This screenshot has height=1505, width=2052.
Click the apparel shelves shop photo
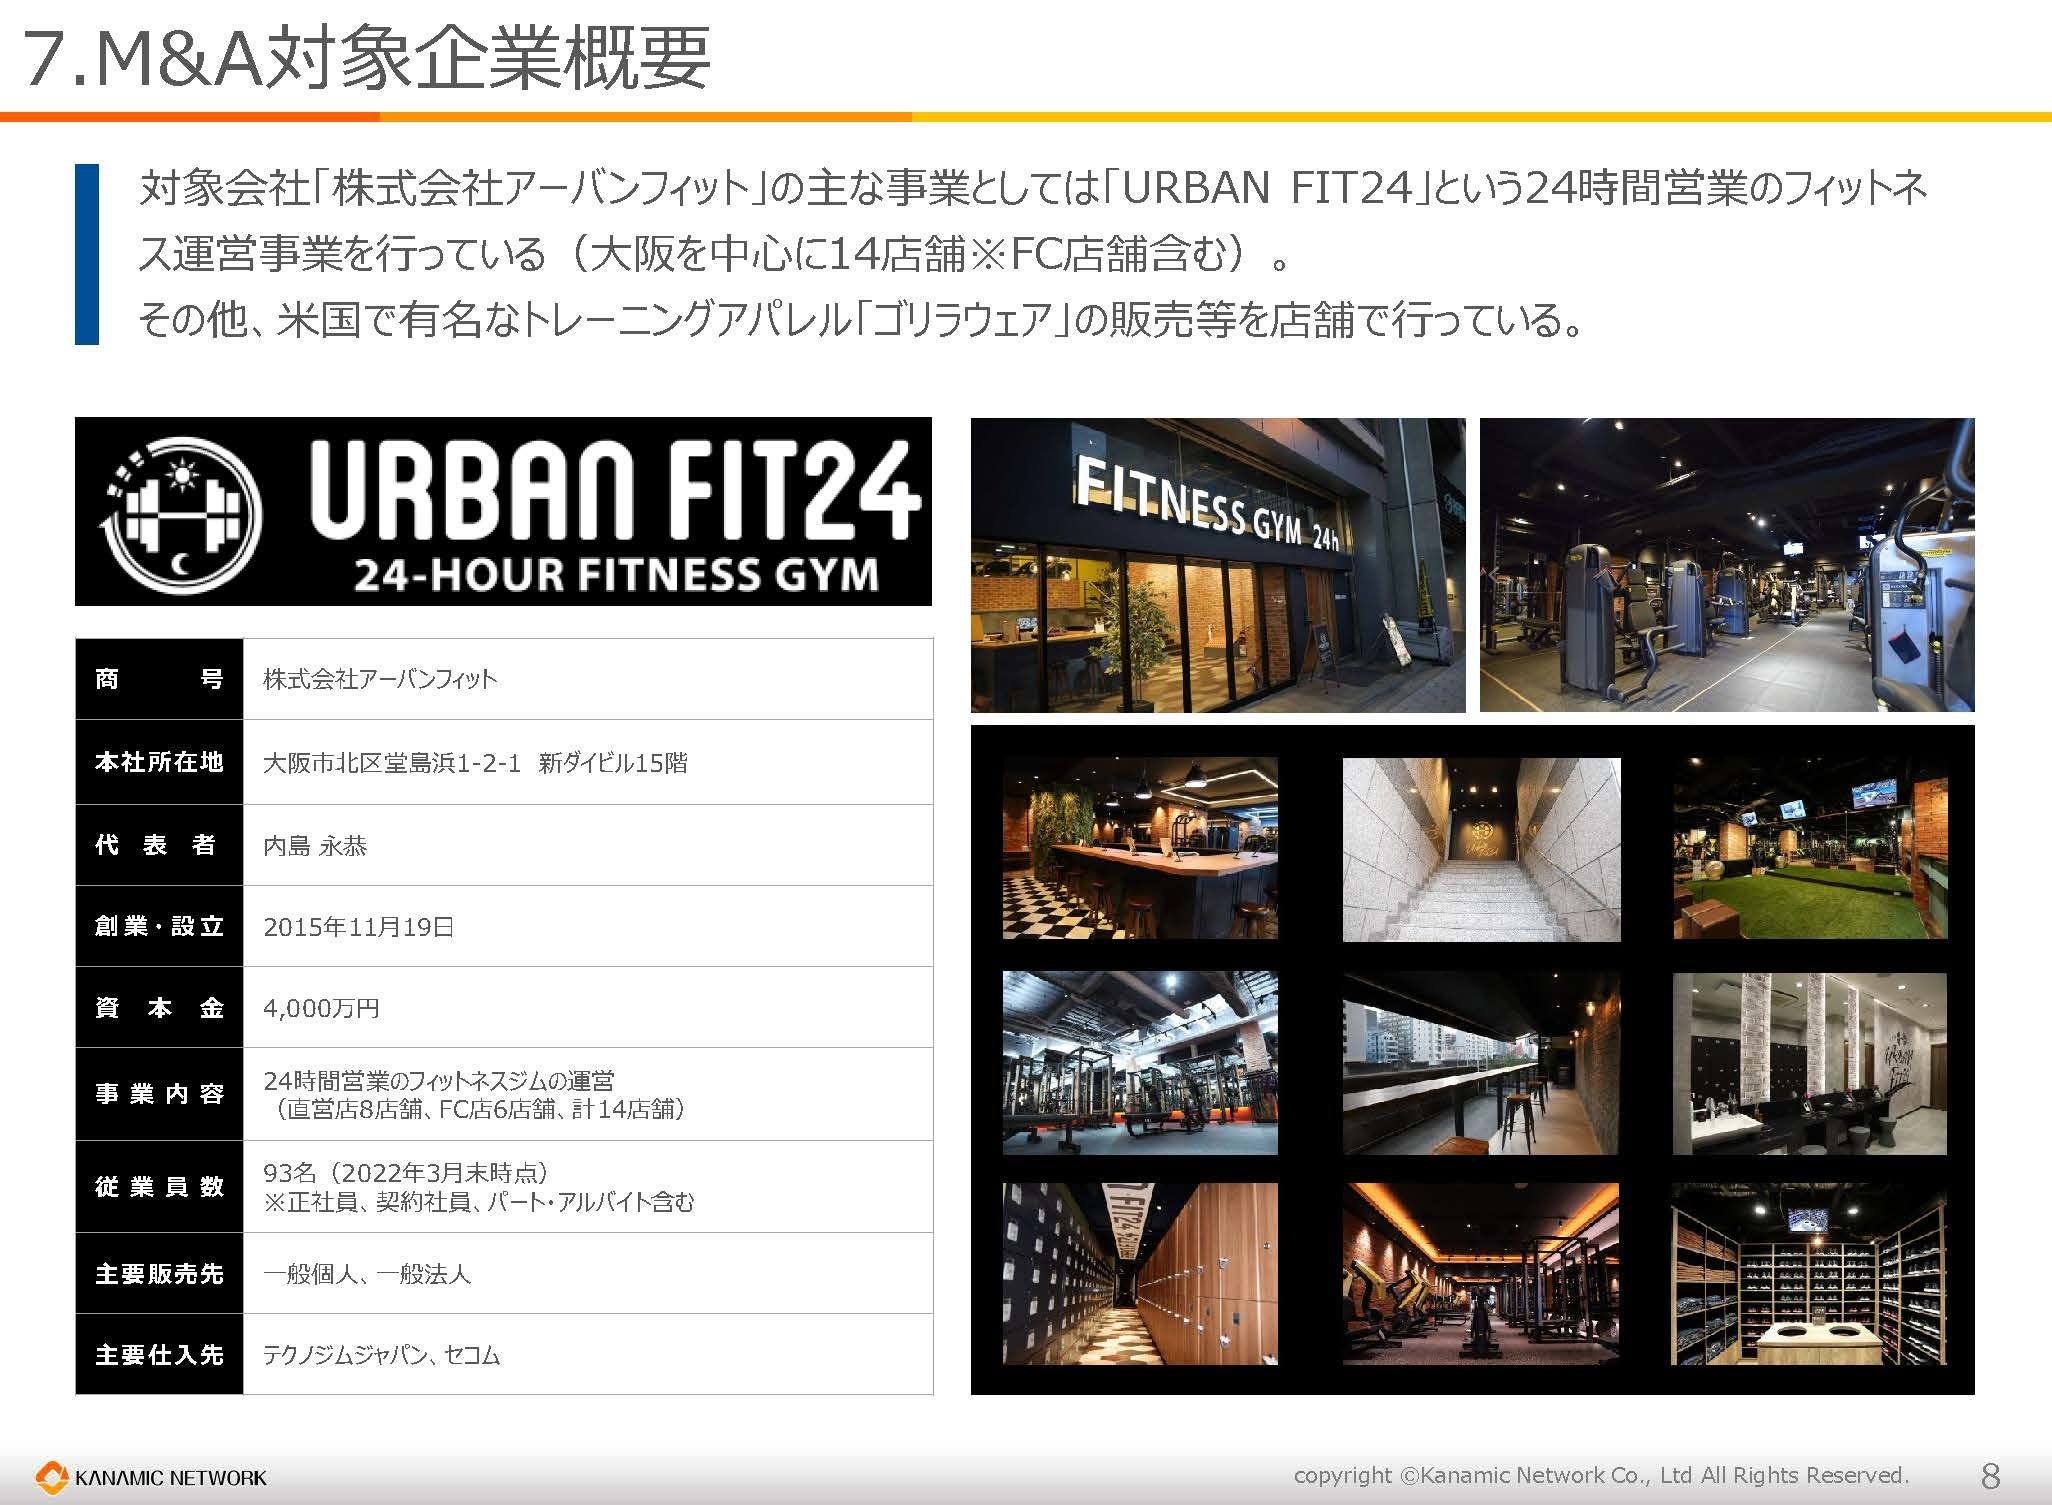coord(1810,1274)
